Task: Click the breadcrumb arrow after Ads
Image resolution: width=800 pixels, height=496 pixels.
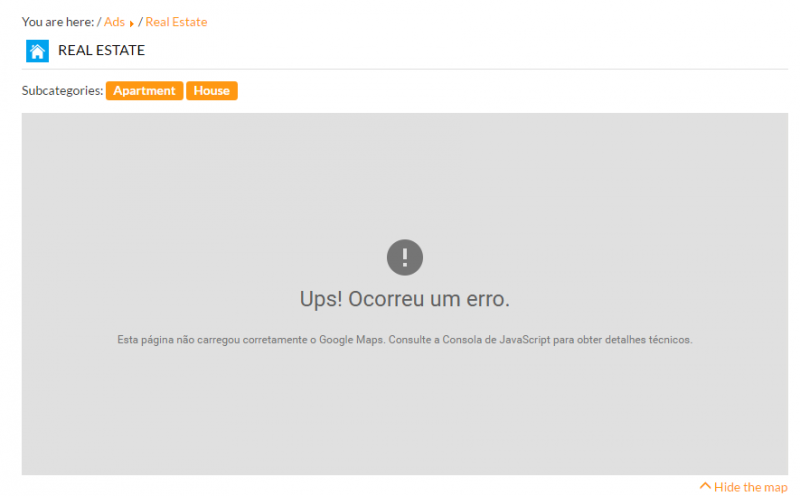Action: tap(132, 23)
